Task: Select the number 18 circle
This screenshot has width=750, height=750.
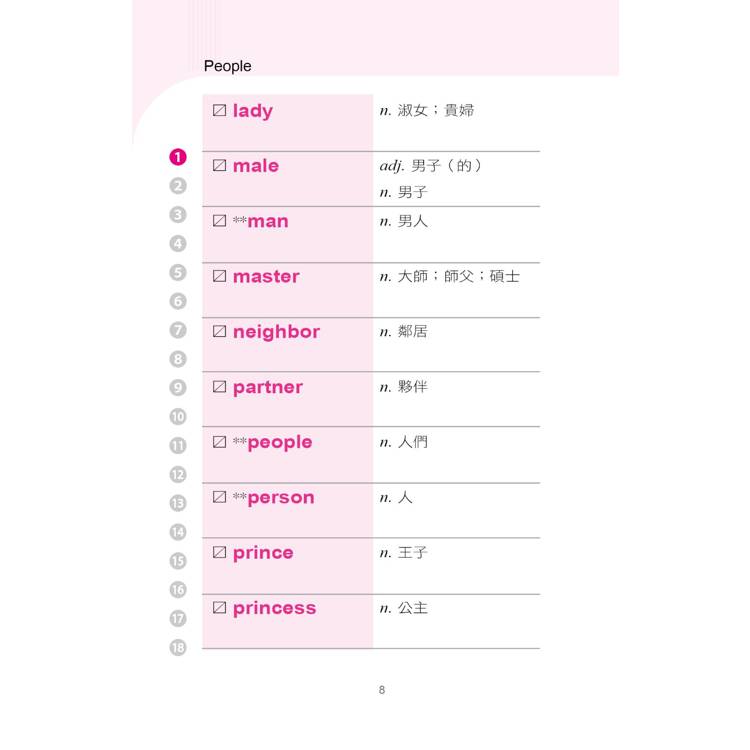Action: [178, 647]
